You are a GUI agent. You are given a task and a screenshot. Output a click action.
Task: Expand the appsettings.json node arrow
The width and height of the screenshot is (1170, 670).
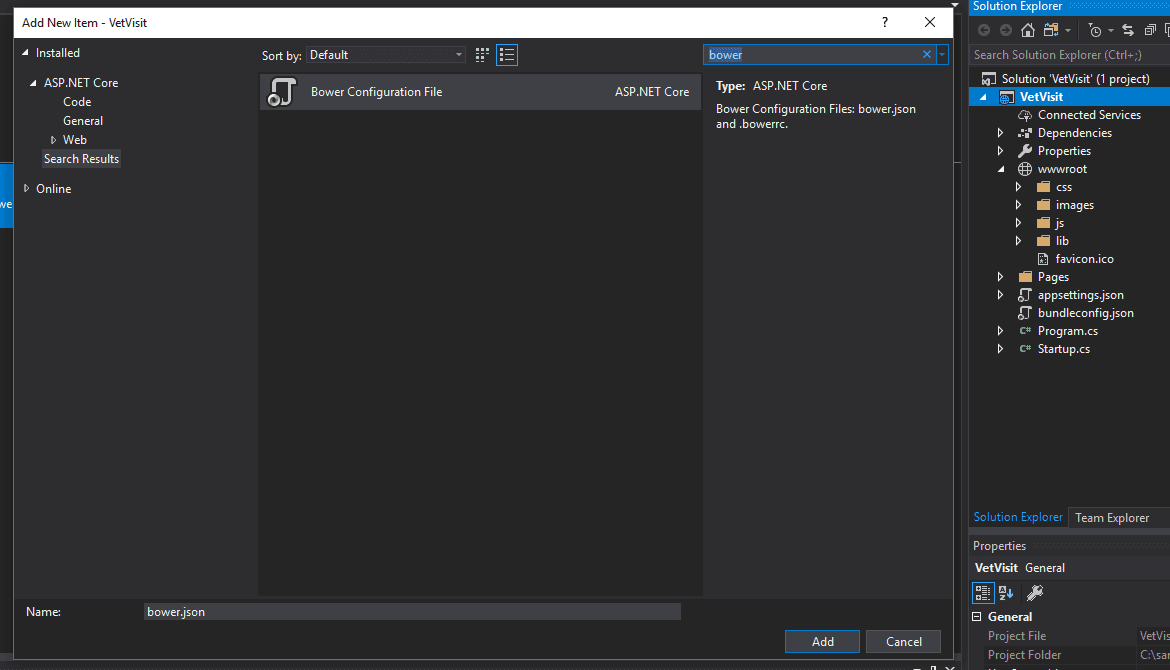pyautogui.click(x=1001, y=295)
